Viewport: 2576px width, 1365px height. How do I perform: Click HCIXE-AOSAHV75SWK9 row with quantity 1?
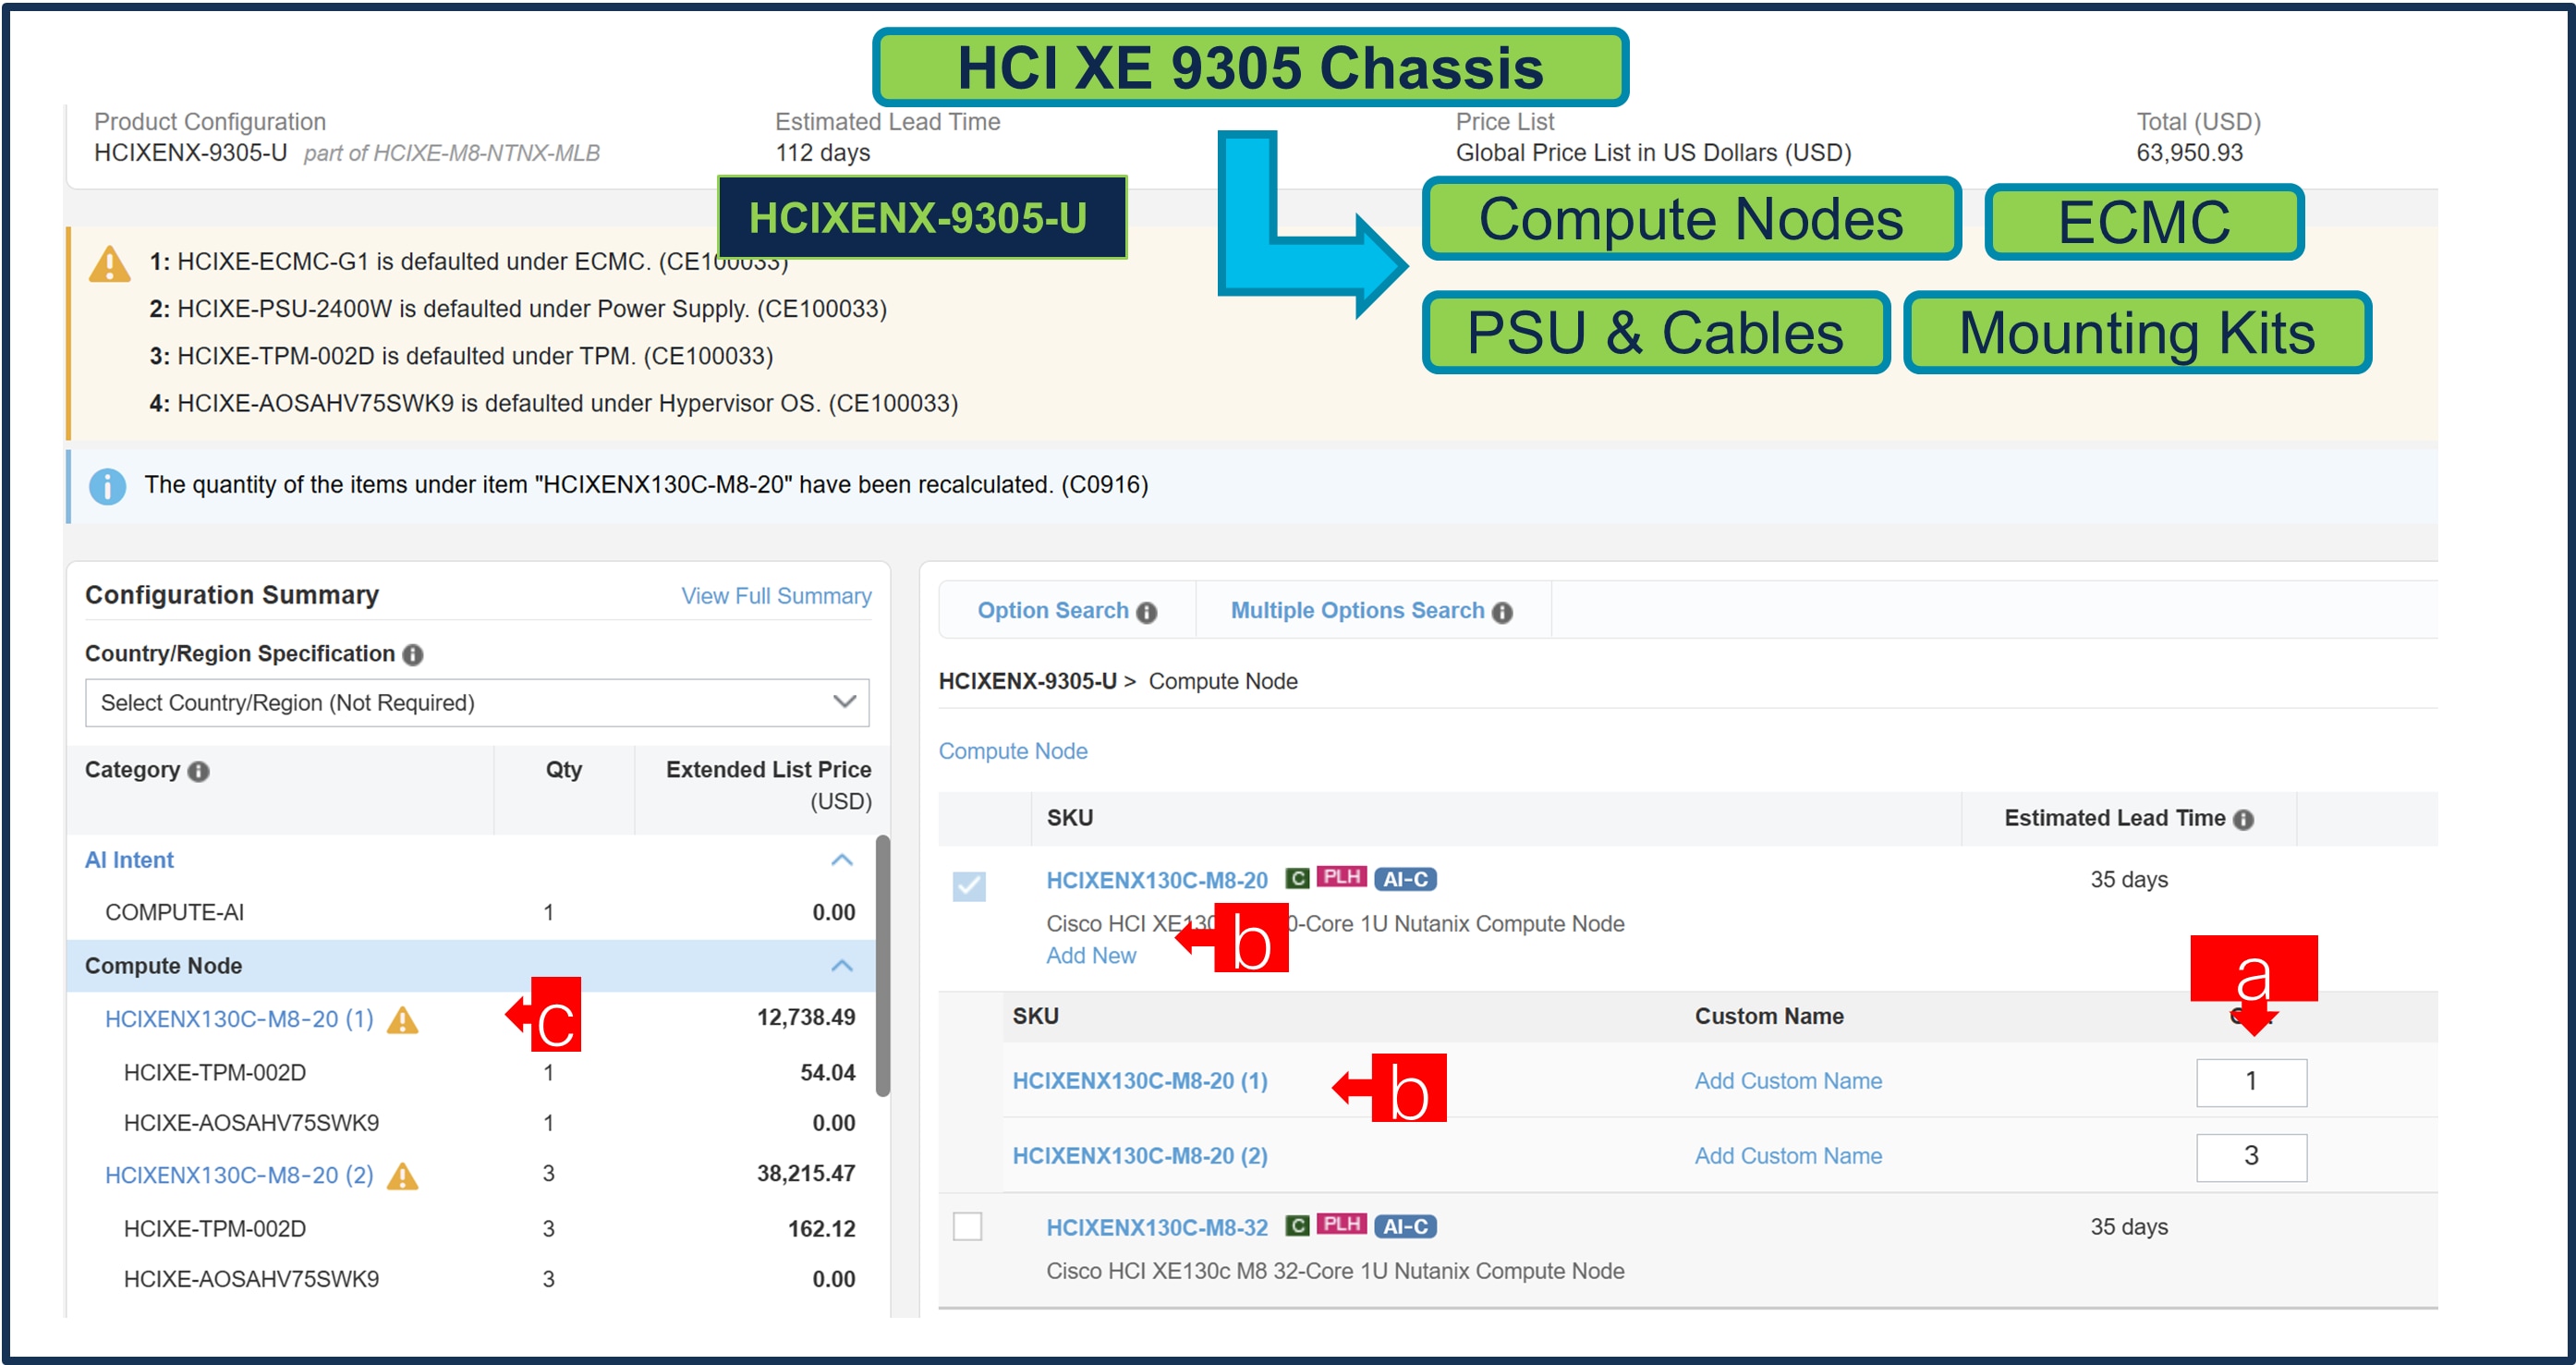coord(470,1123)
